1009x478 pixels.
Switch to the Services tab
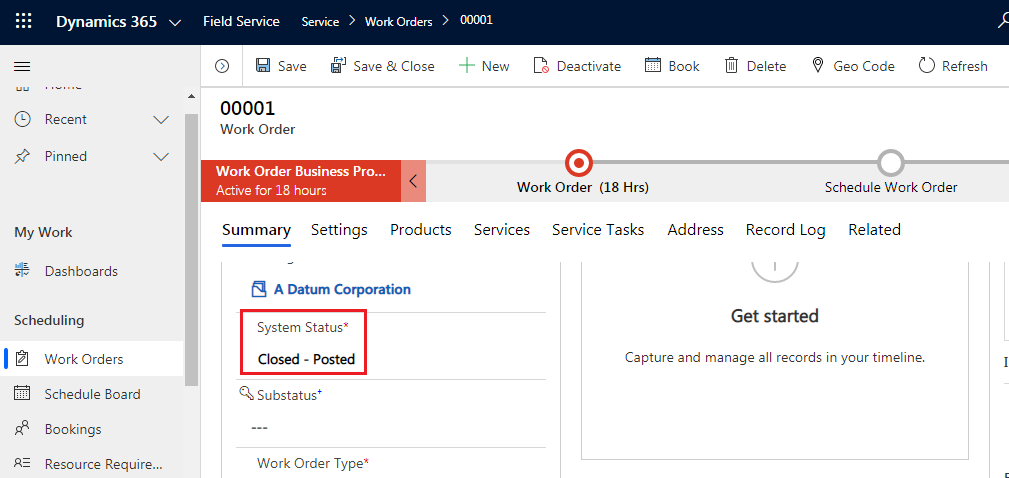coord(502,230)
